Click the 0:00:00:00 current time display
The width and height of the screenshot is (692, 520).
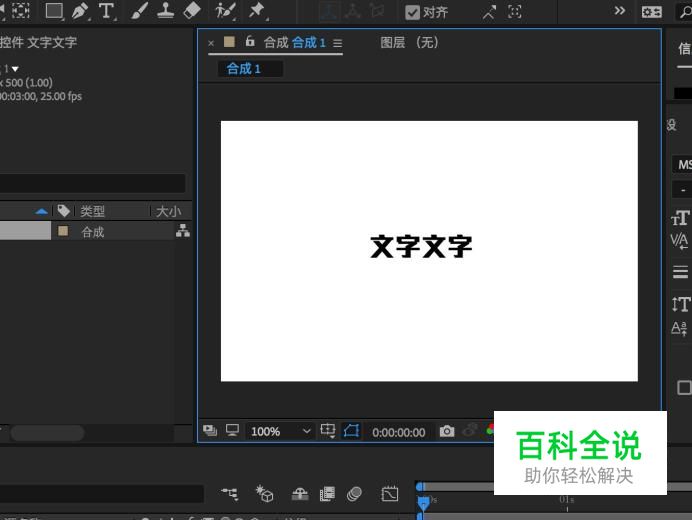click(x=399, y=433)
